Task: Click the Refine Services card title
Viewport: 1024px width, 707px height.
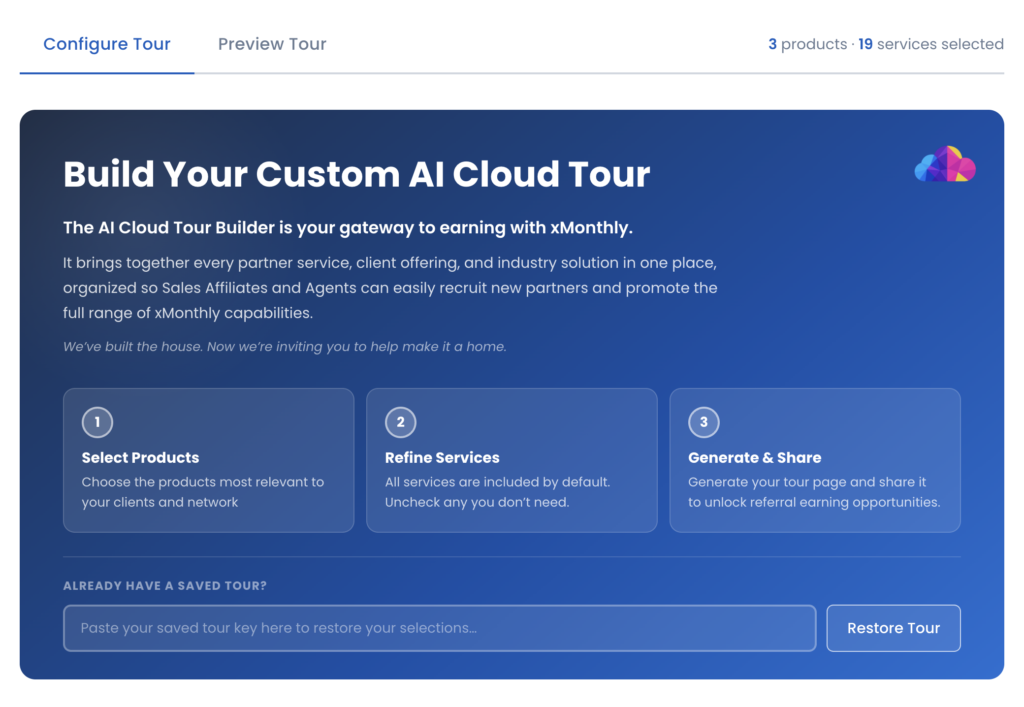Action: pyautogui.click(x=442, y=458)
